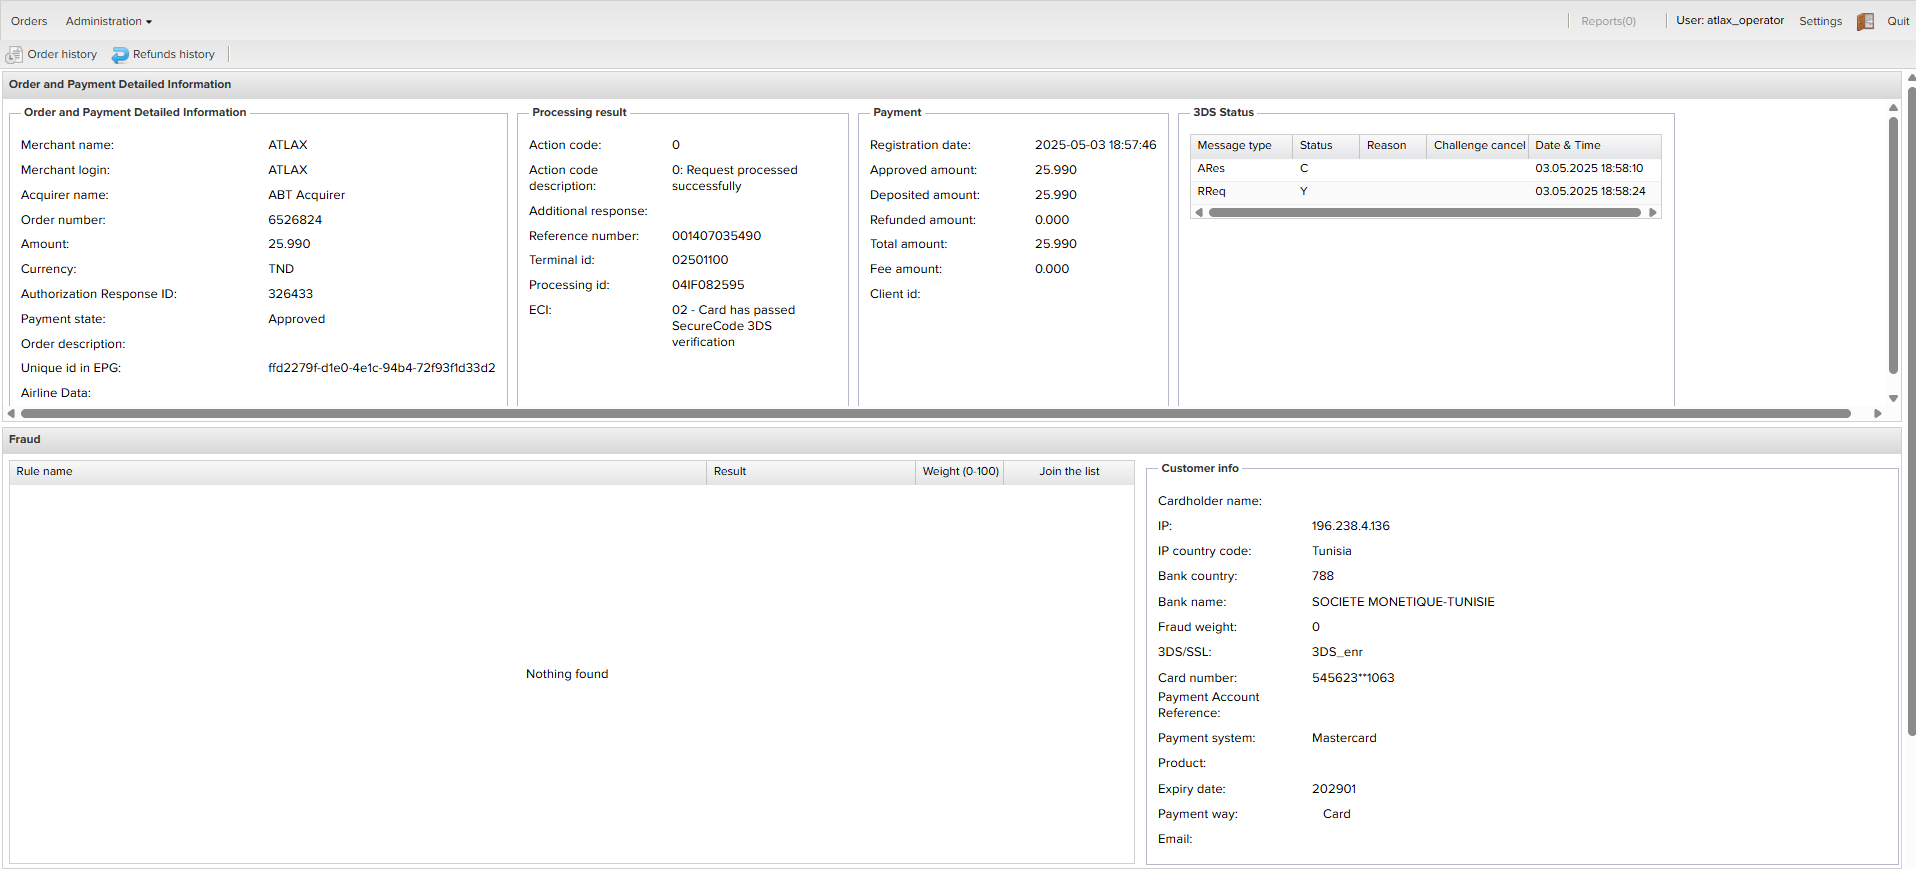Click the Reports(0) link
This screenshot has width=1916, height=869.
[x=1608, y=21]
